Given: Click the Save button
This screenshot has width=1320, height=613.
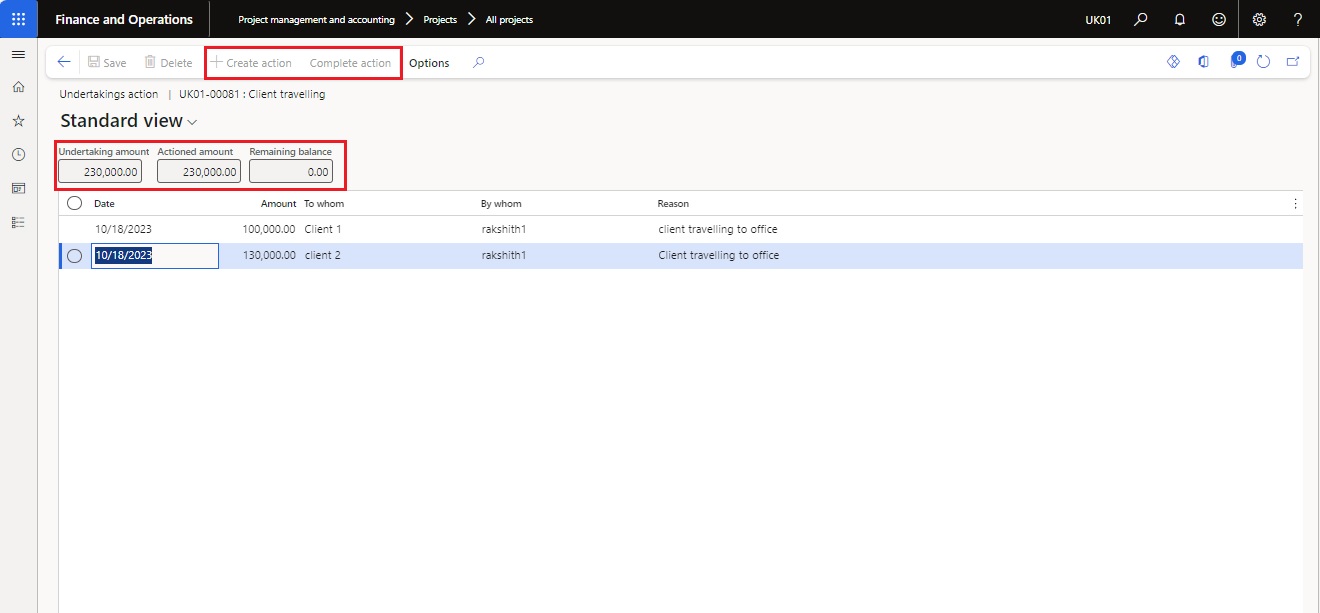Looking at the screenshot, I should click(106, 62).
